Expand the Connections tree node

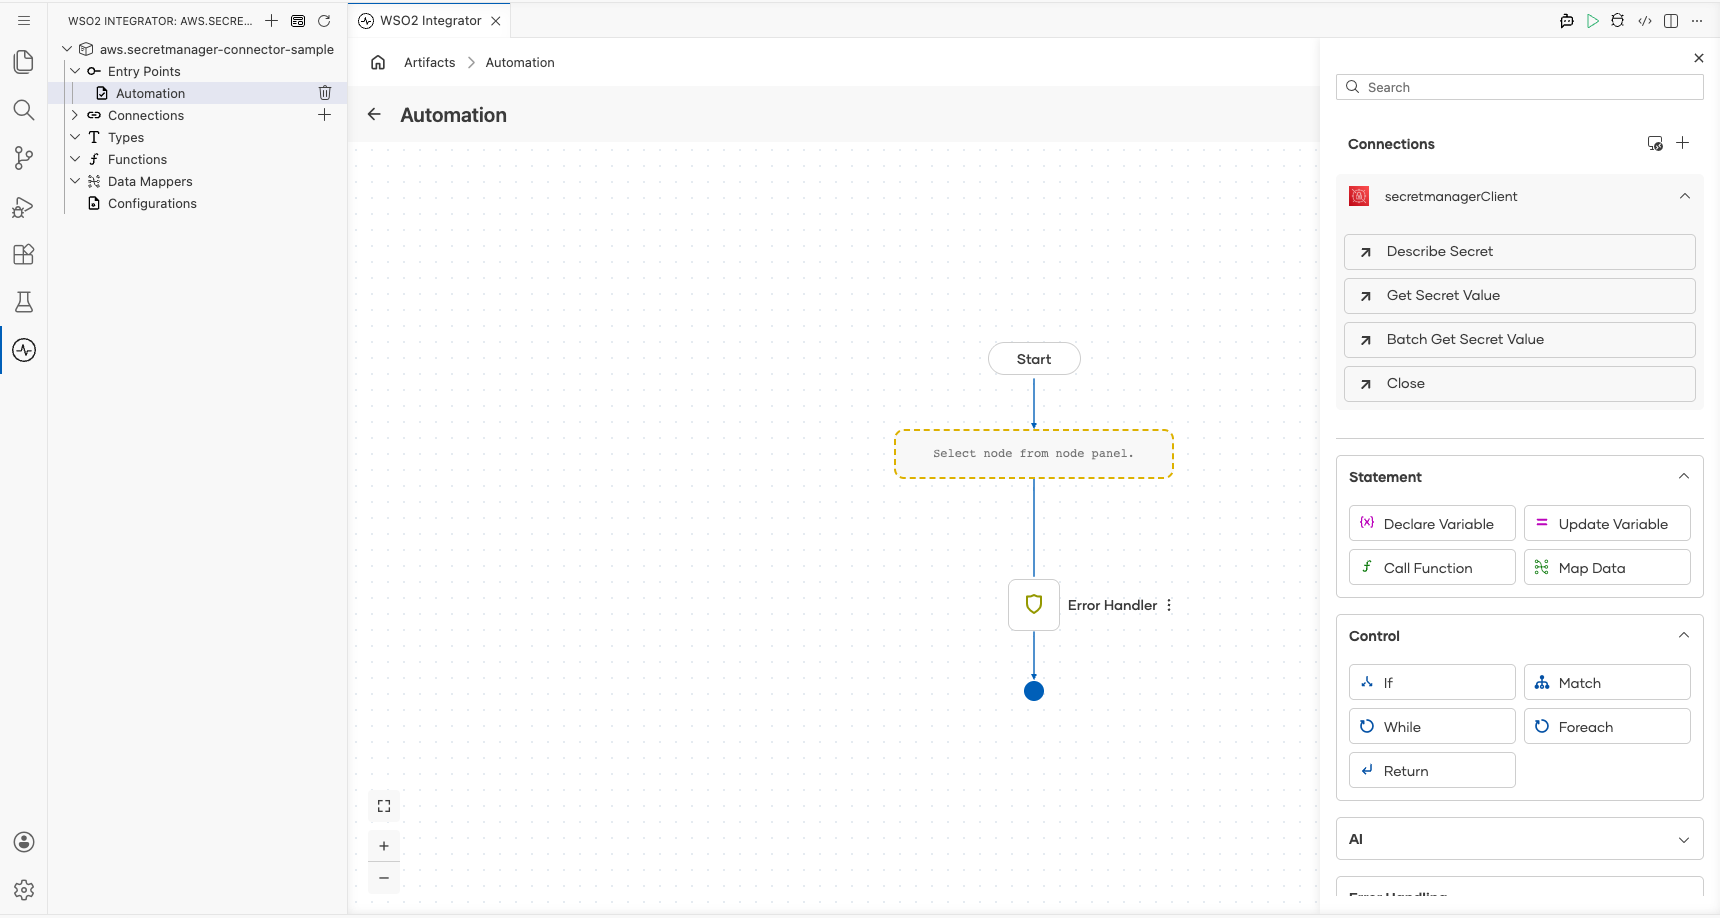75,115
